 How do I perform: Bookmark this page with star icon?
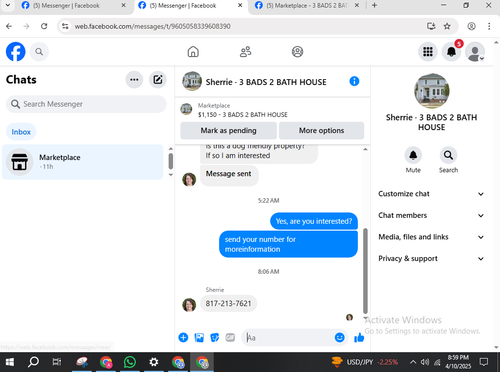click(x=447, y=26)
